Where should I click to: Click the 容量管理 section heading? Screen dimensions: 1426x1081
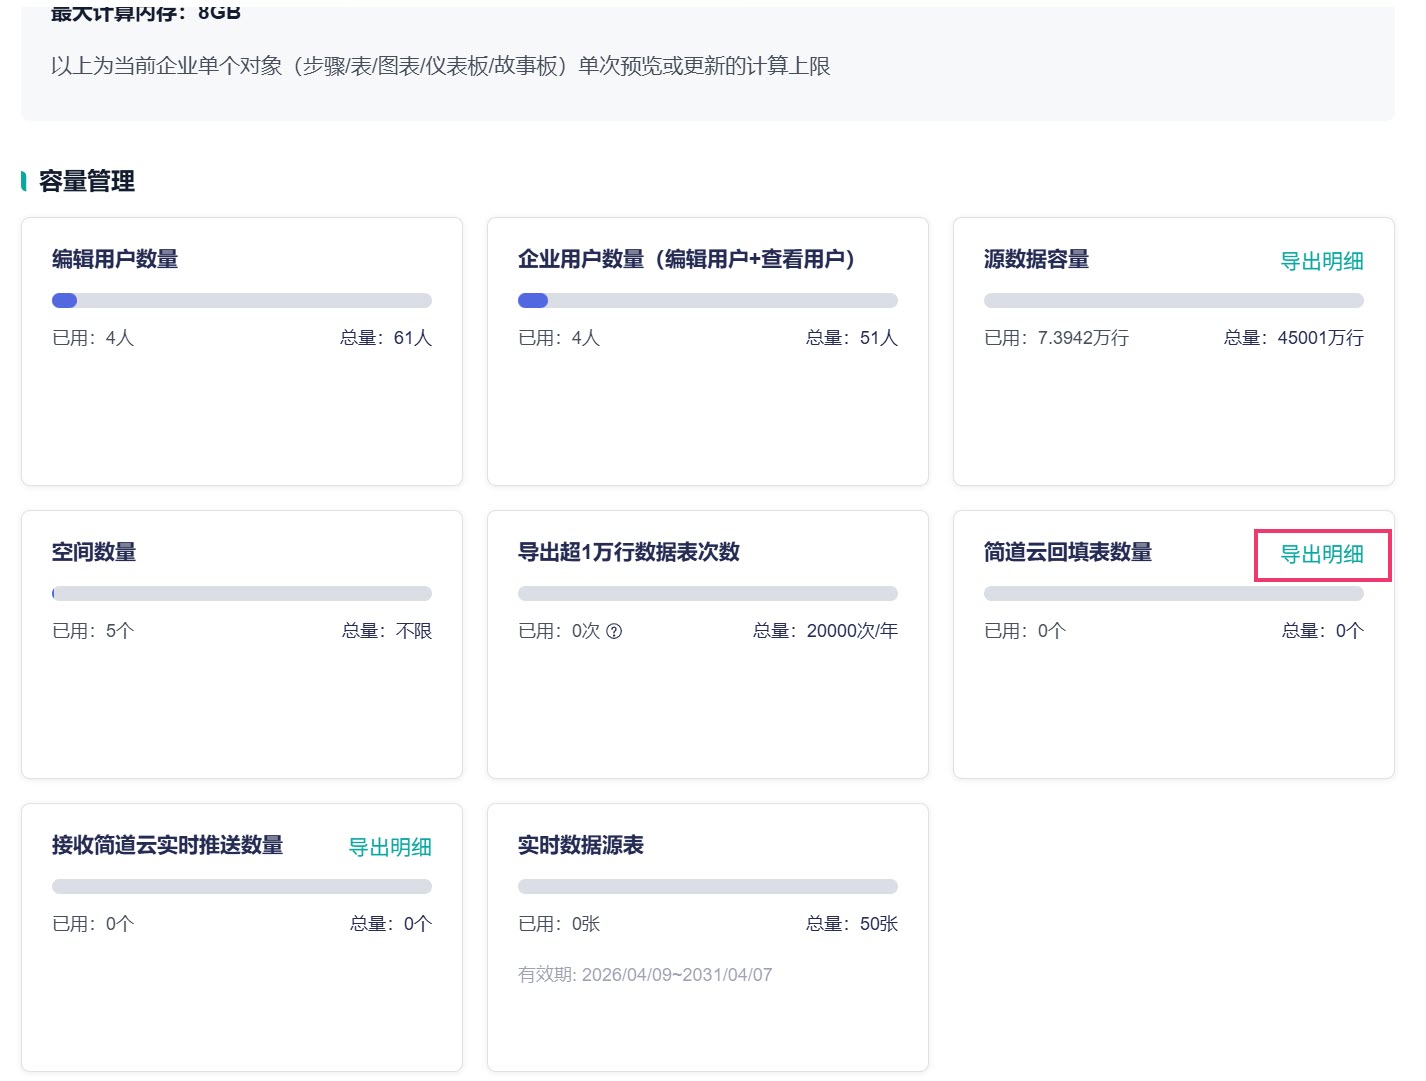[87, 181]
